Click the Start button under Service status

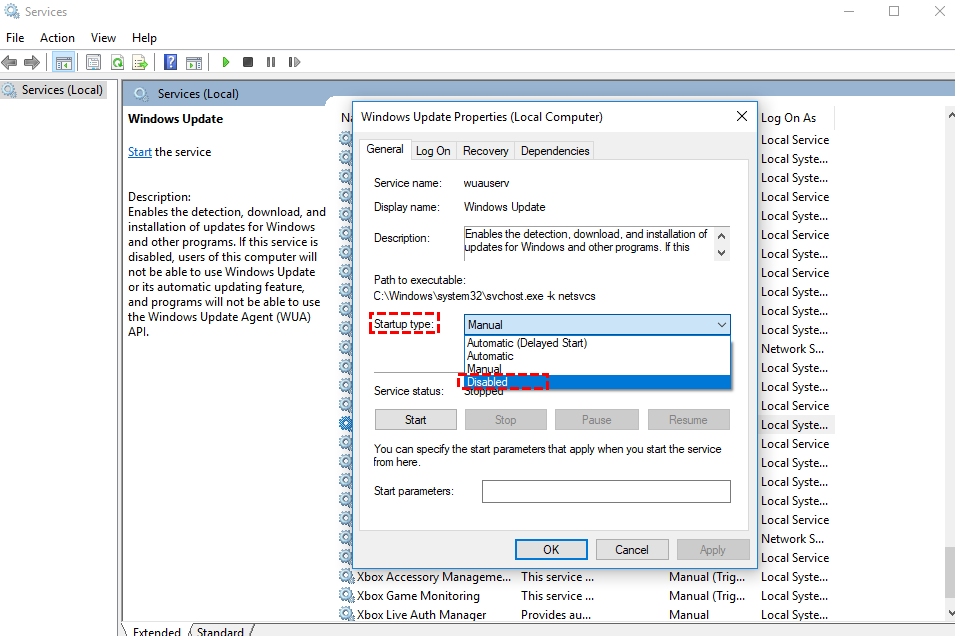click(x=415, y=420)
